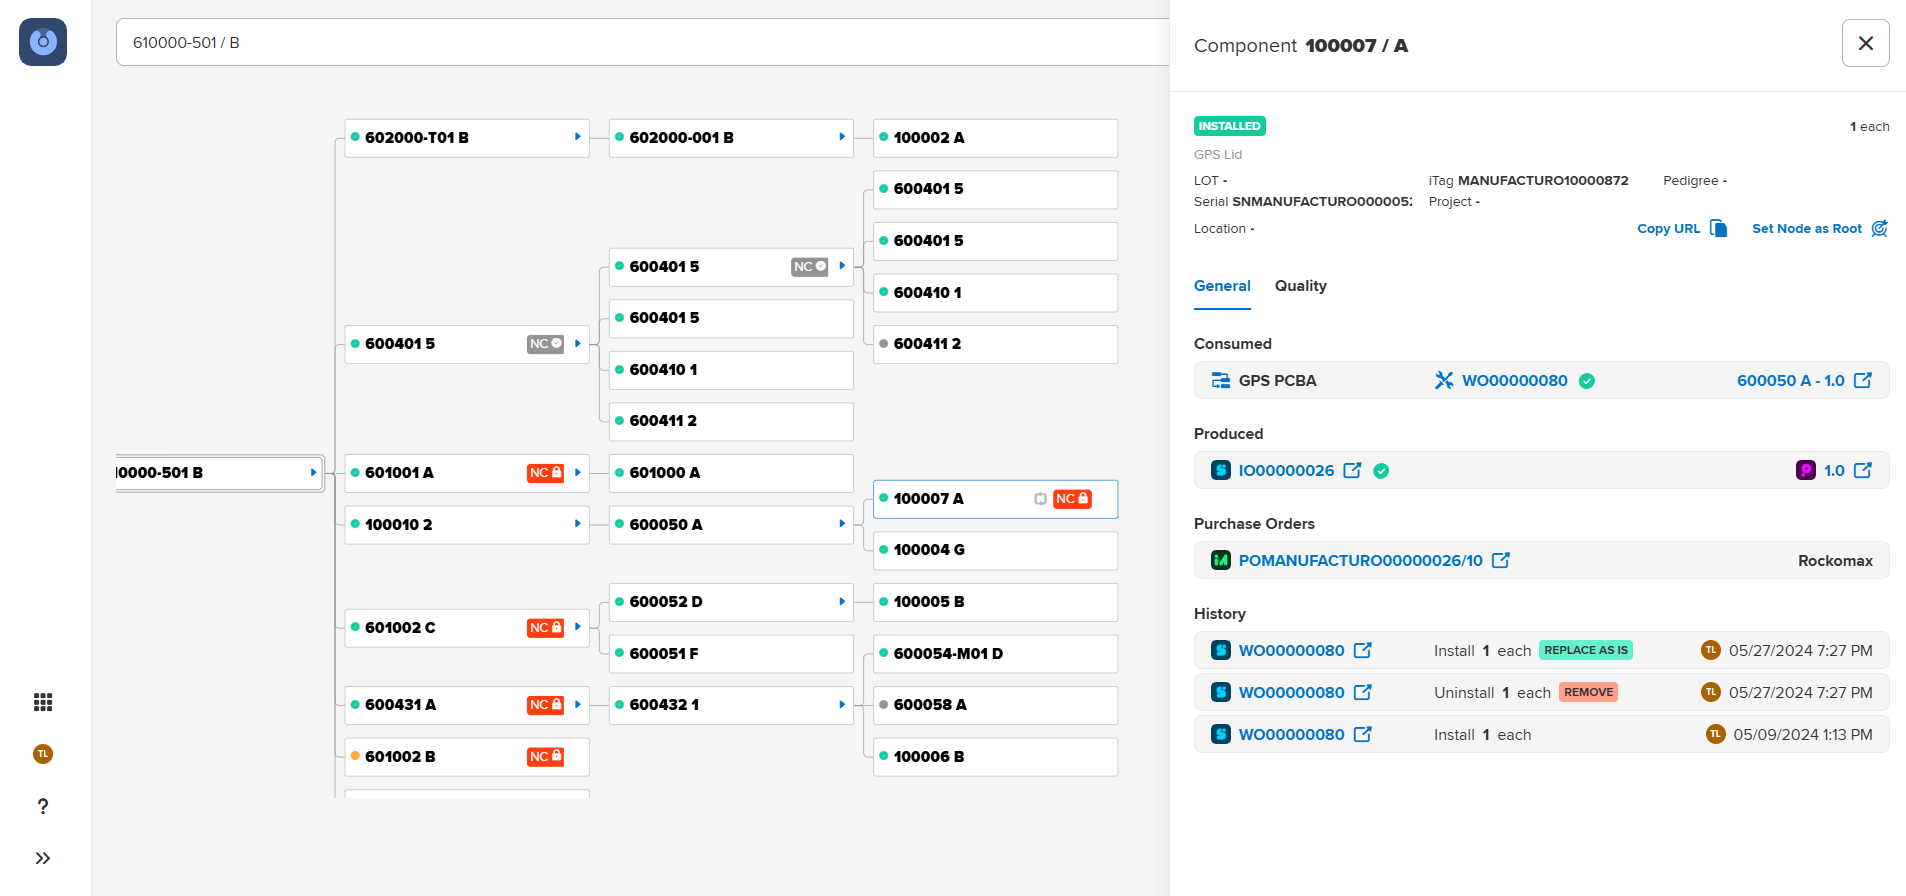
Task: Expand the 600050 A tree node
Action: coord(841,524)
